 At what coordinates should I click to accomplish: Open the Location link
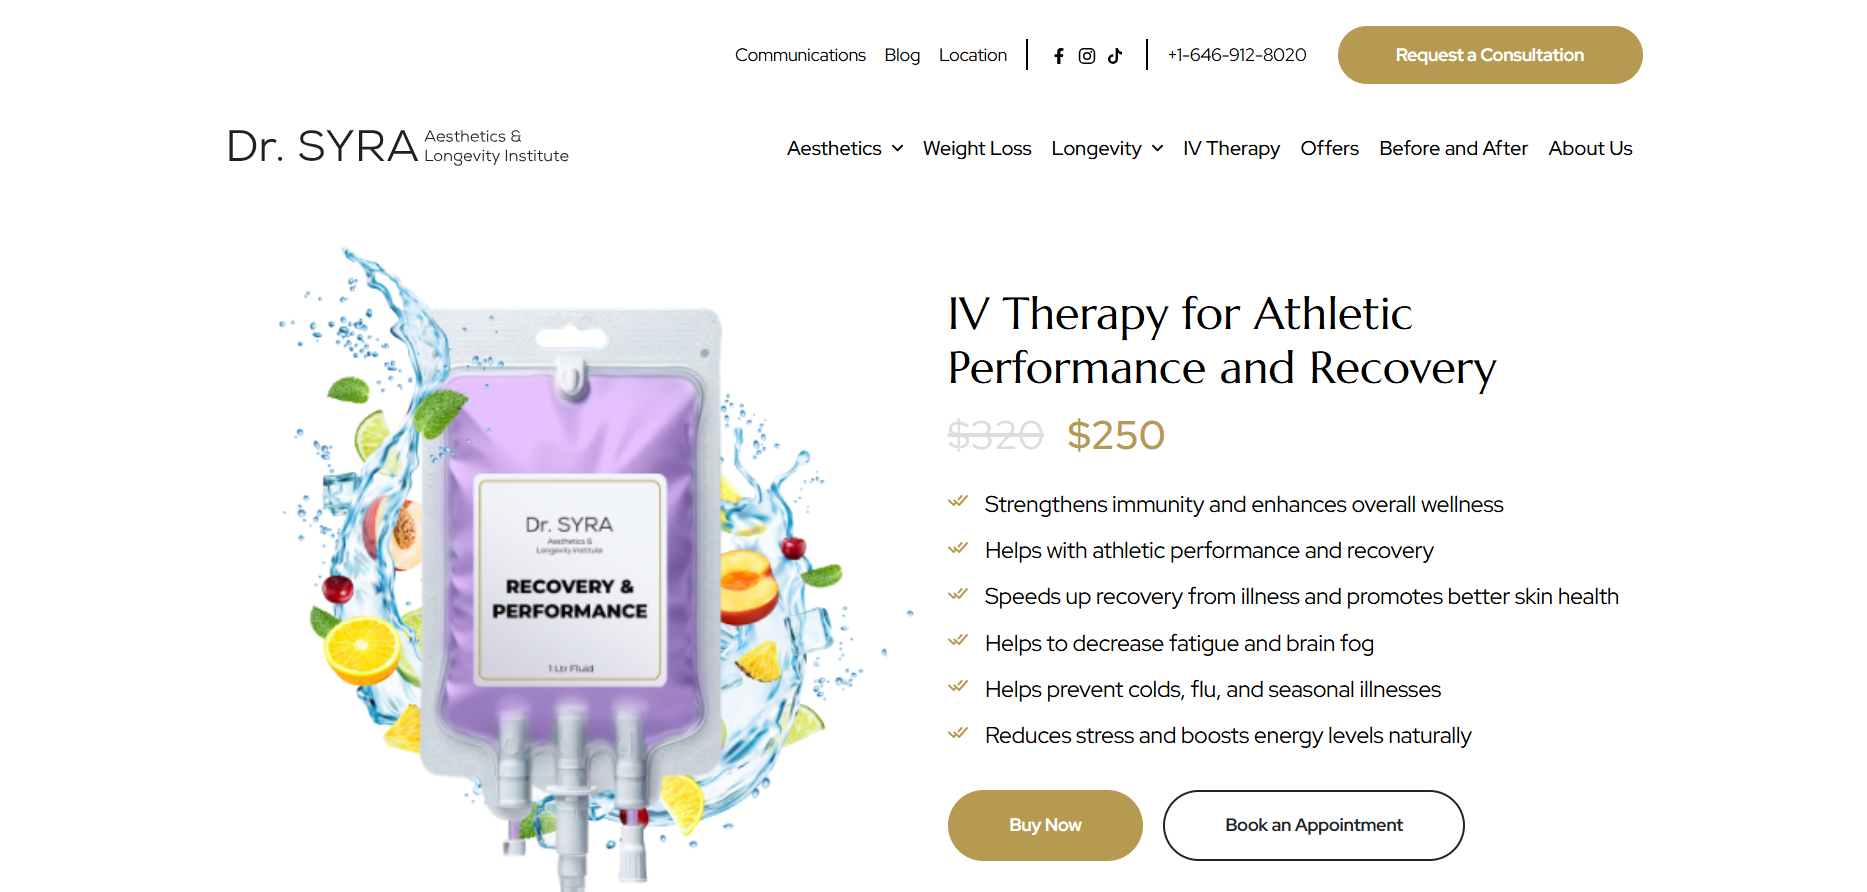click(972, 55)
